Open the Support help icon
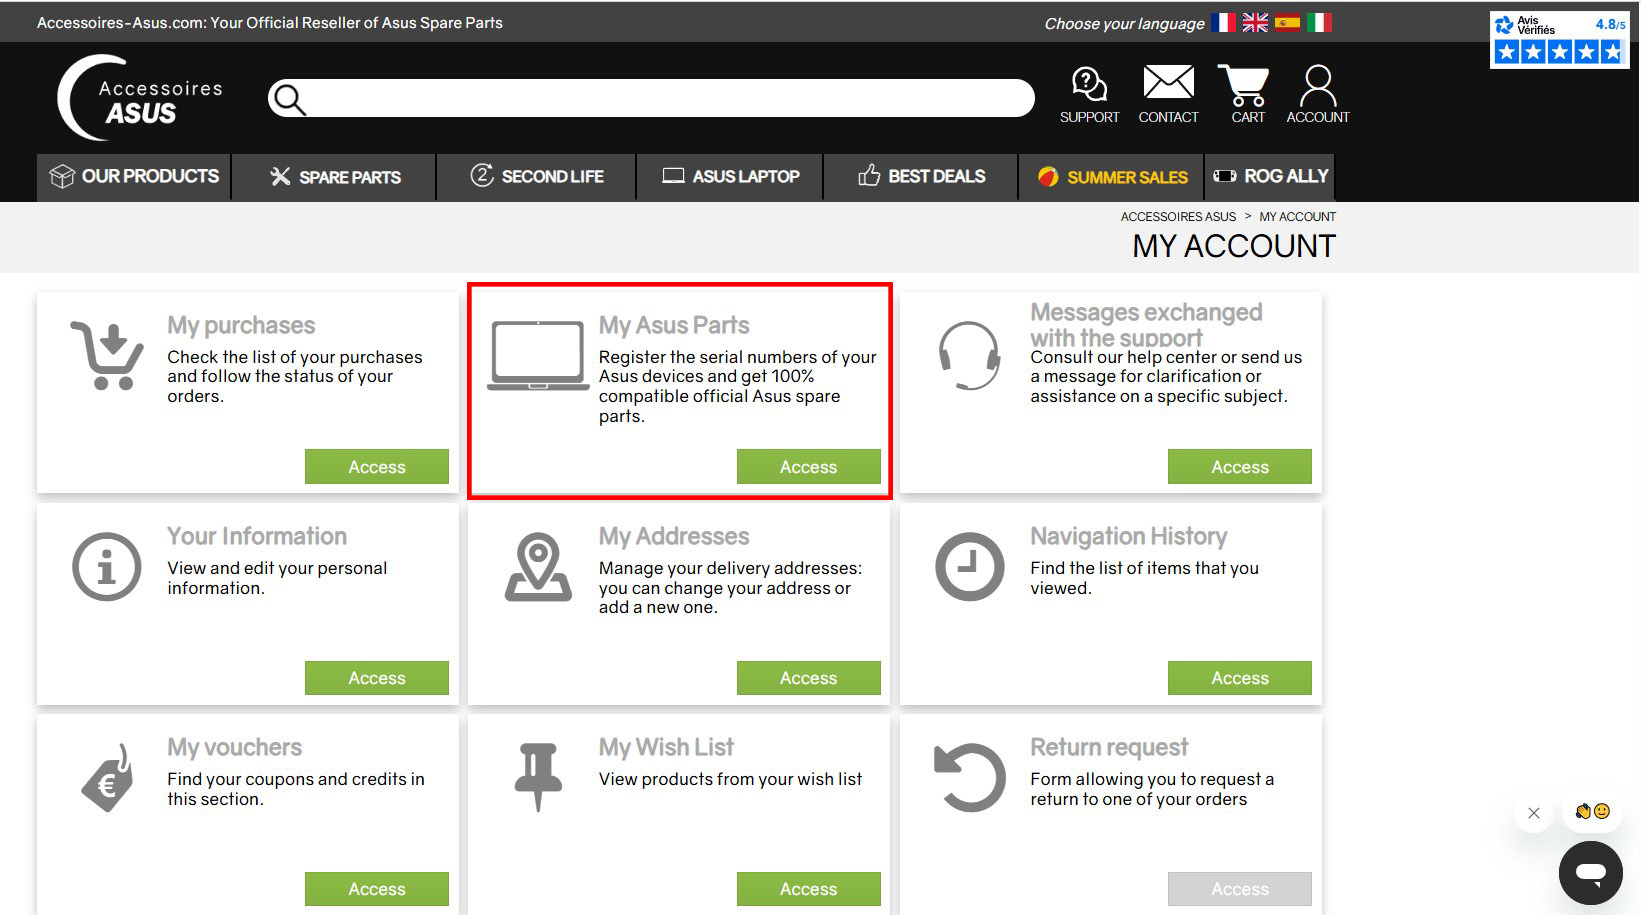 tap(1089, 94)
